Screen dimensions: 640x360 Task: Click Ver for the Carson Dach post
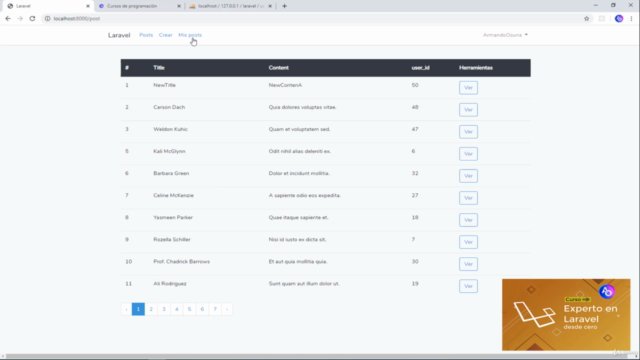(468, 110)
